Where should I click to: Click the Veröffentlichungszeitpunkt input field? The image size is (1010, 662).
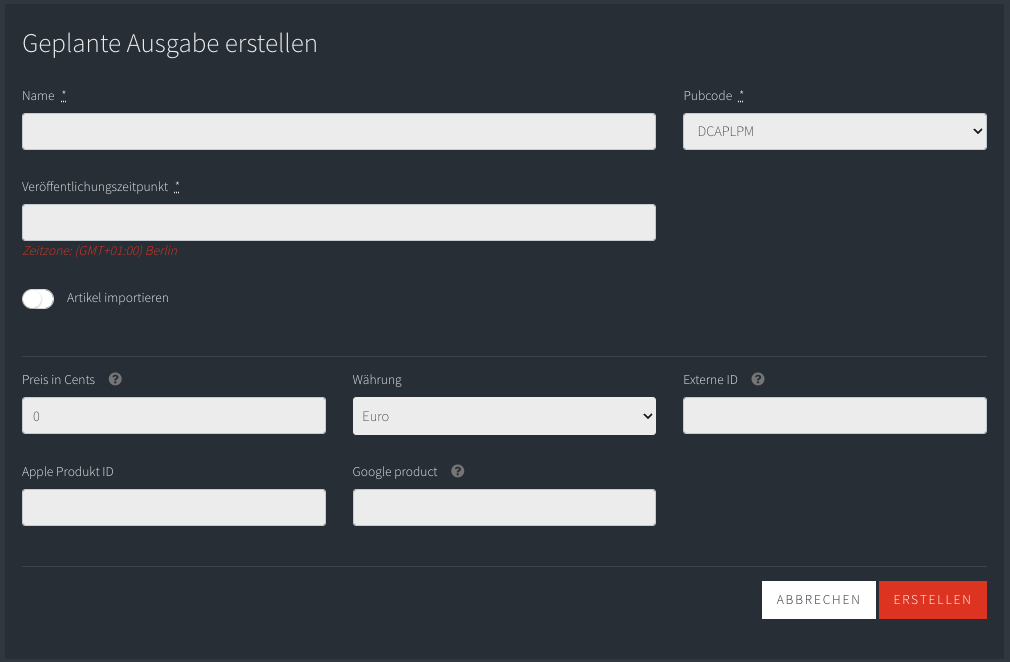(x=339, y=222)
